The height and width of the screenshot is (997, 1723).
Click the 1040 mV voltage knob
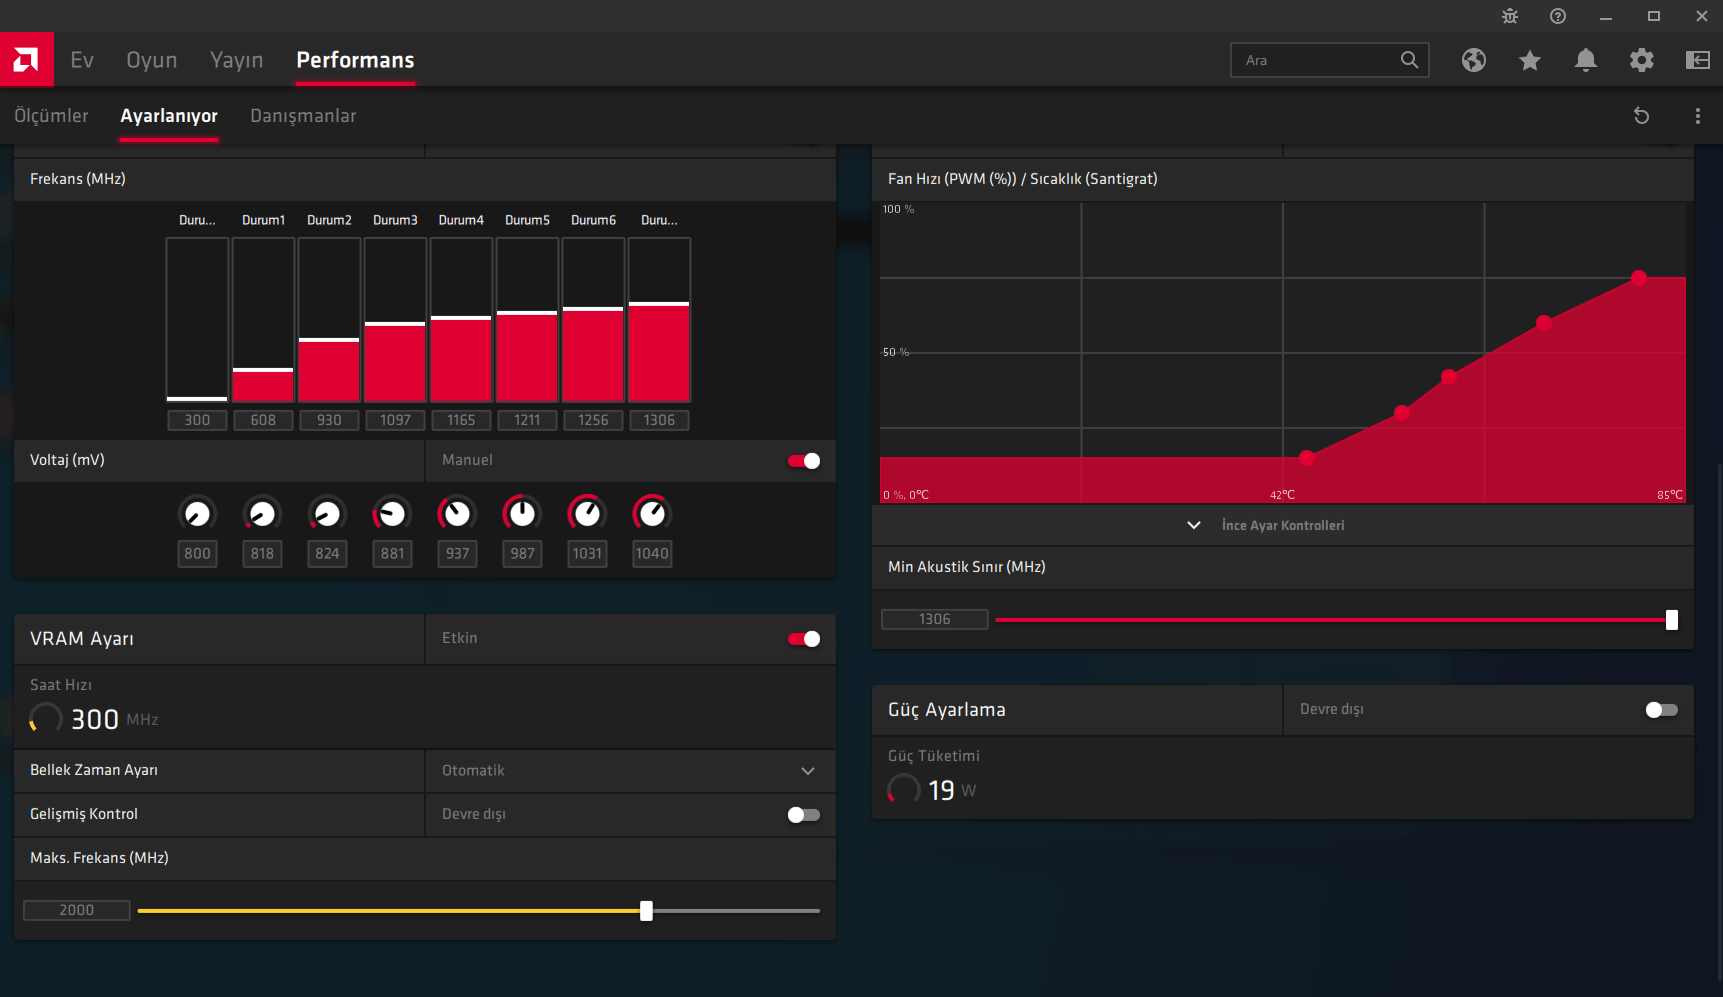click(652, 514)
